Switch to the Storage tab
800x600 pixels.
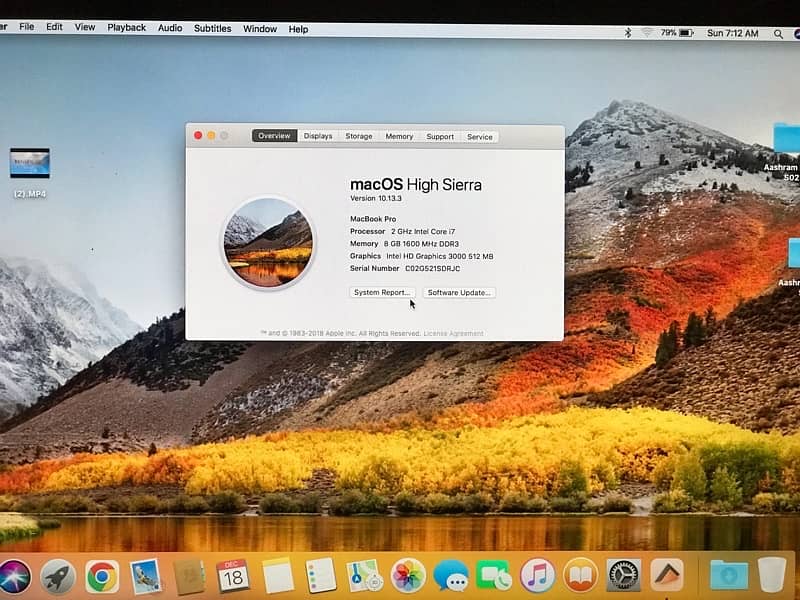(359, 136)
